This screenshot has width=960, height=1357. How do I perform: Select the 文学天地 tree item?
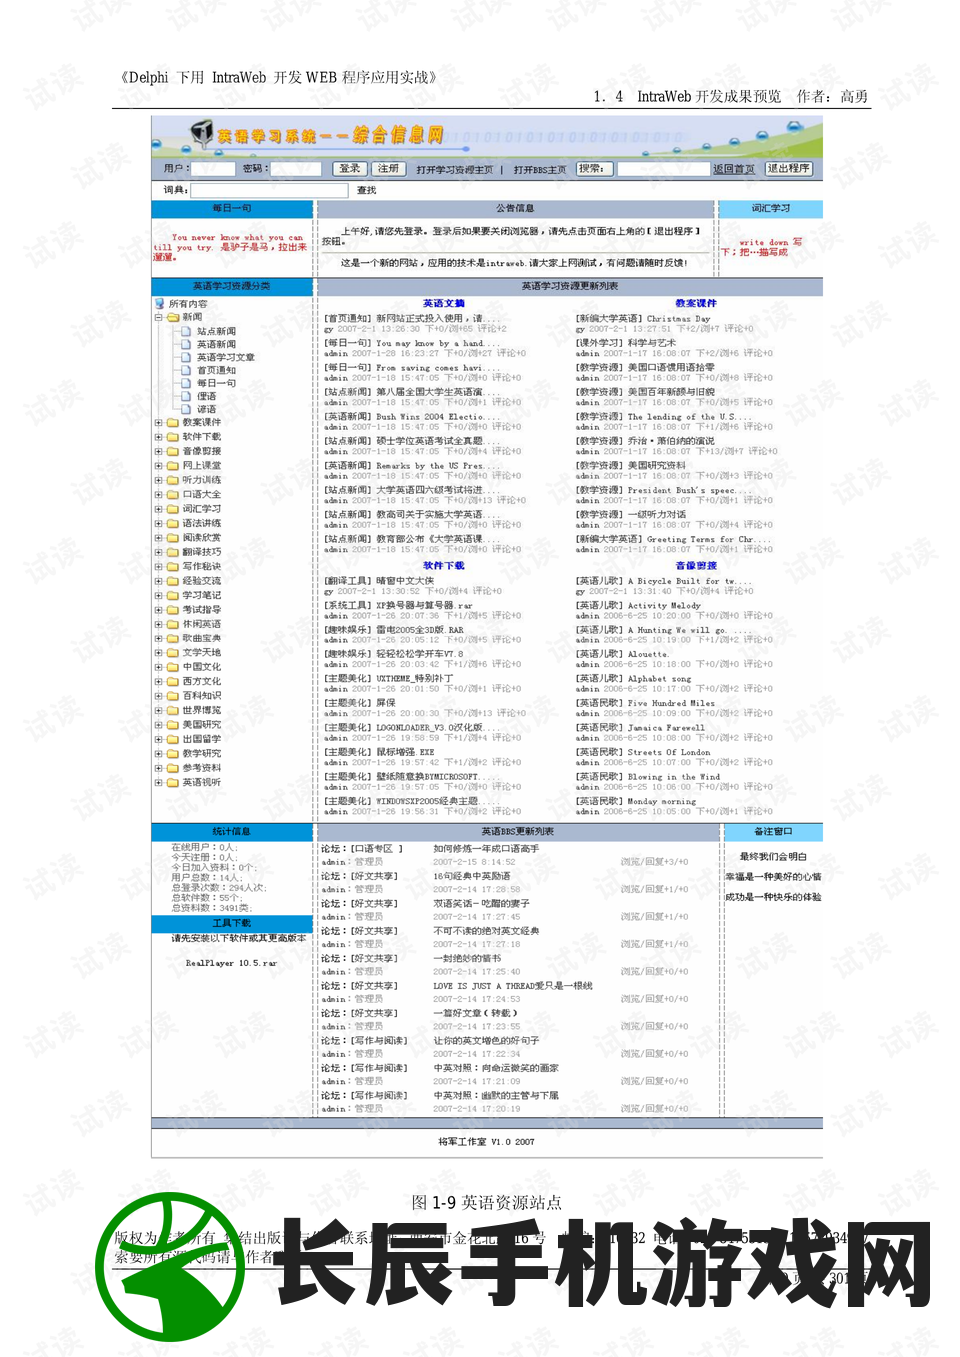(201, 653)
